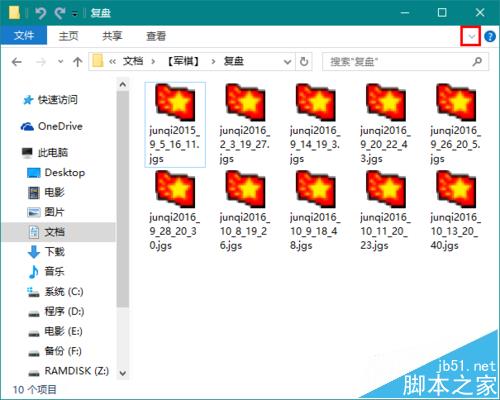Click 复盘 in the address path
Image resolution: width=500 pixels, height=400 pixels.
coord(233,61)
